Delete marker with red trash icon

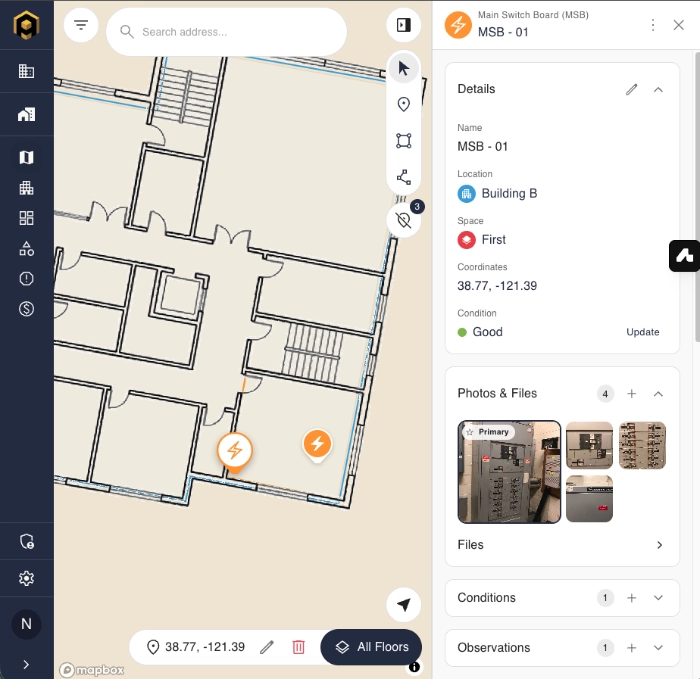point(298,647)
